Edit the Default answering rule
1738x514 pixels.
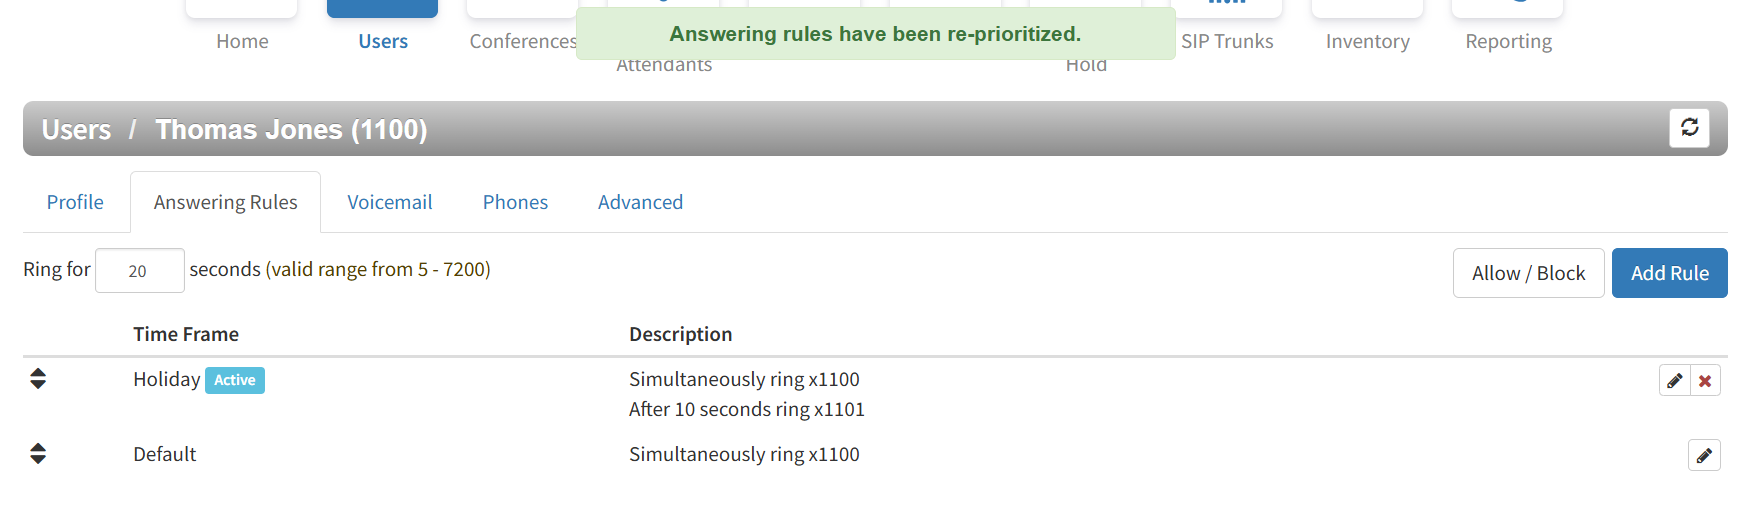[1704, 456]
